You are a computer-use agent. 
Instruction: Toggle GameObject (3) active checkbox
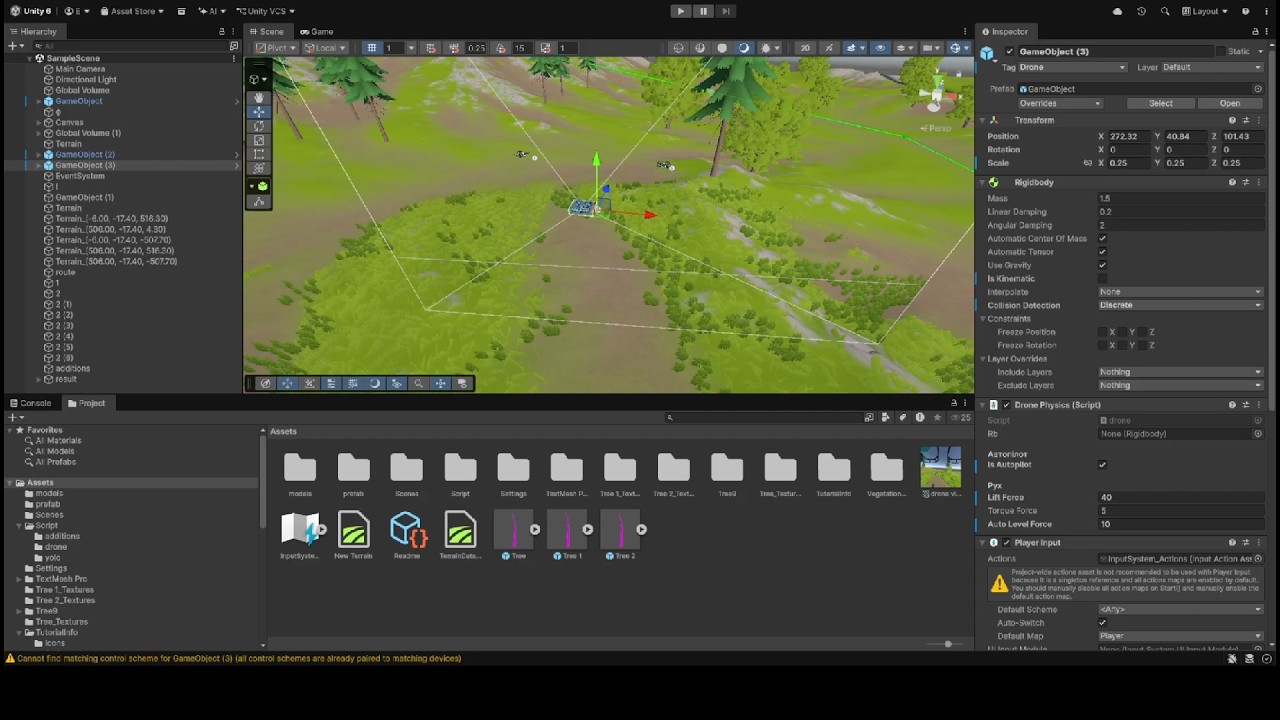pos(1009,52)
